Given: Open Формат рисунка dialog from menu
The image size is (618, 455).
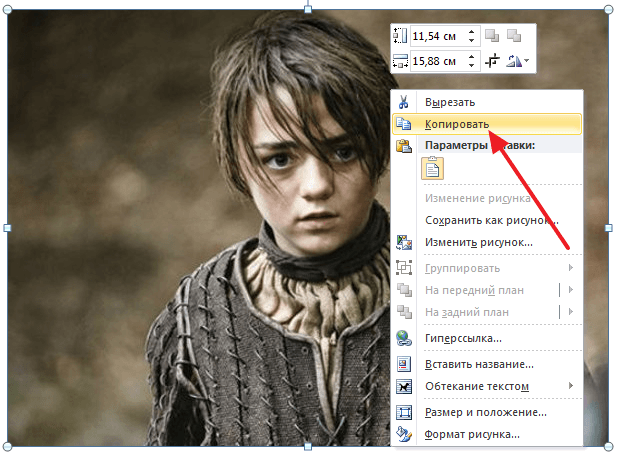Looking at the screenshot, I should pos(472,435).
